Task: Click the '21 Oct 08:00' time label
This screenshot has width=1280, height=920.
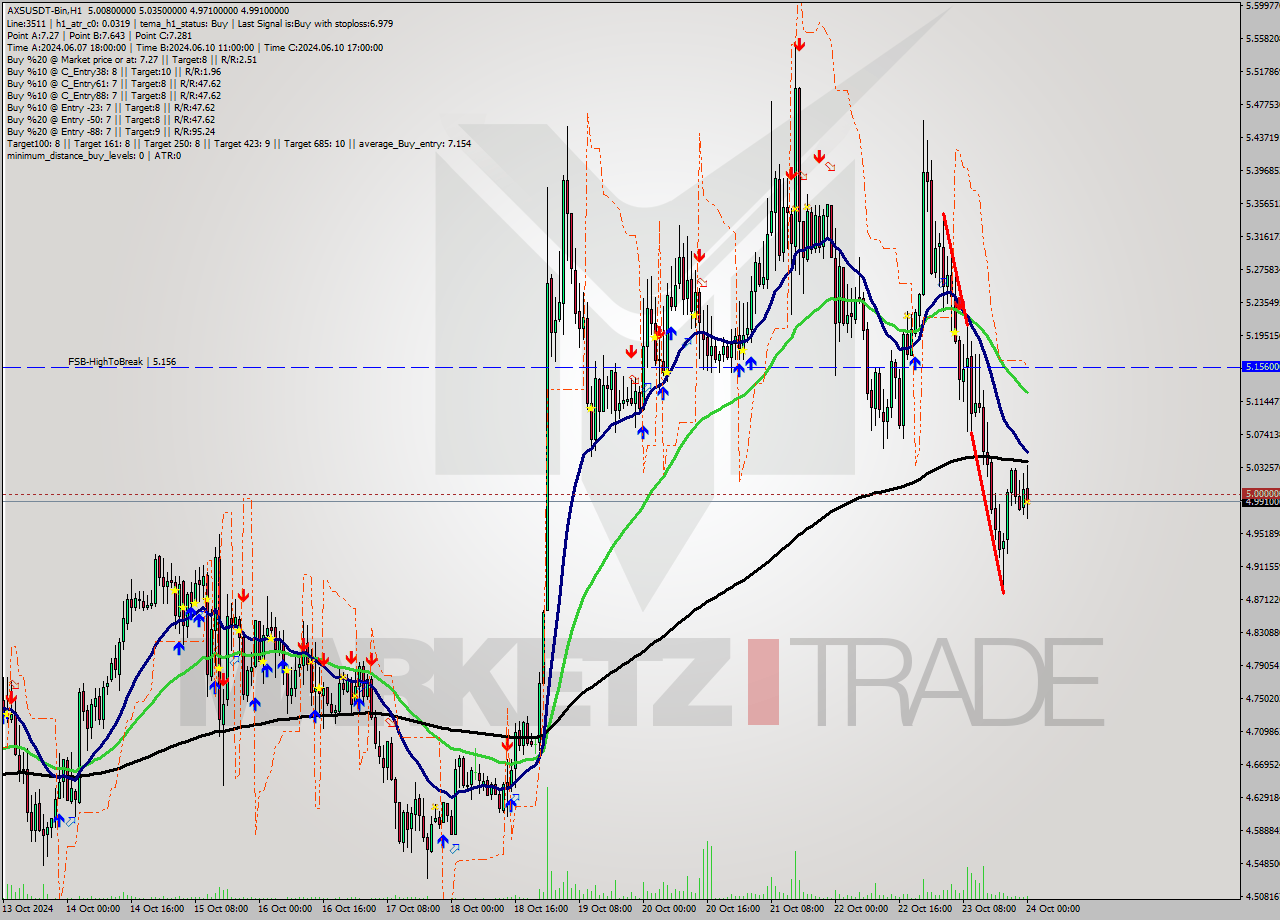Action: [797, 909]
